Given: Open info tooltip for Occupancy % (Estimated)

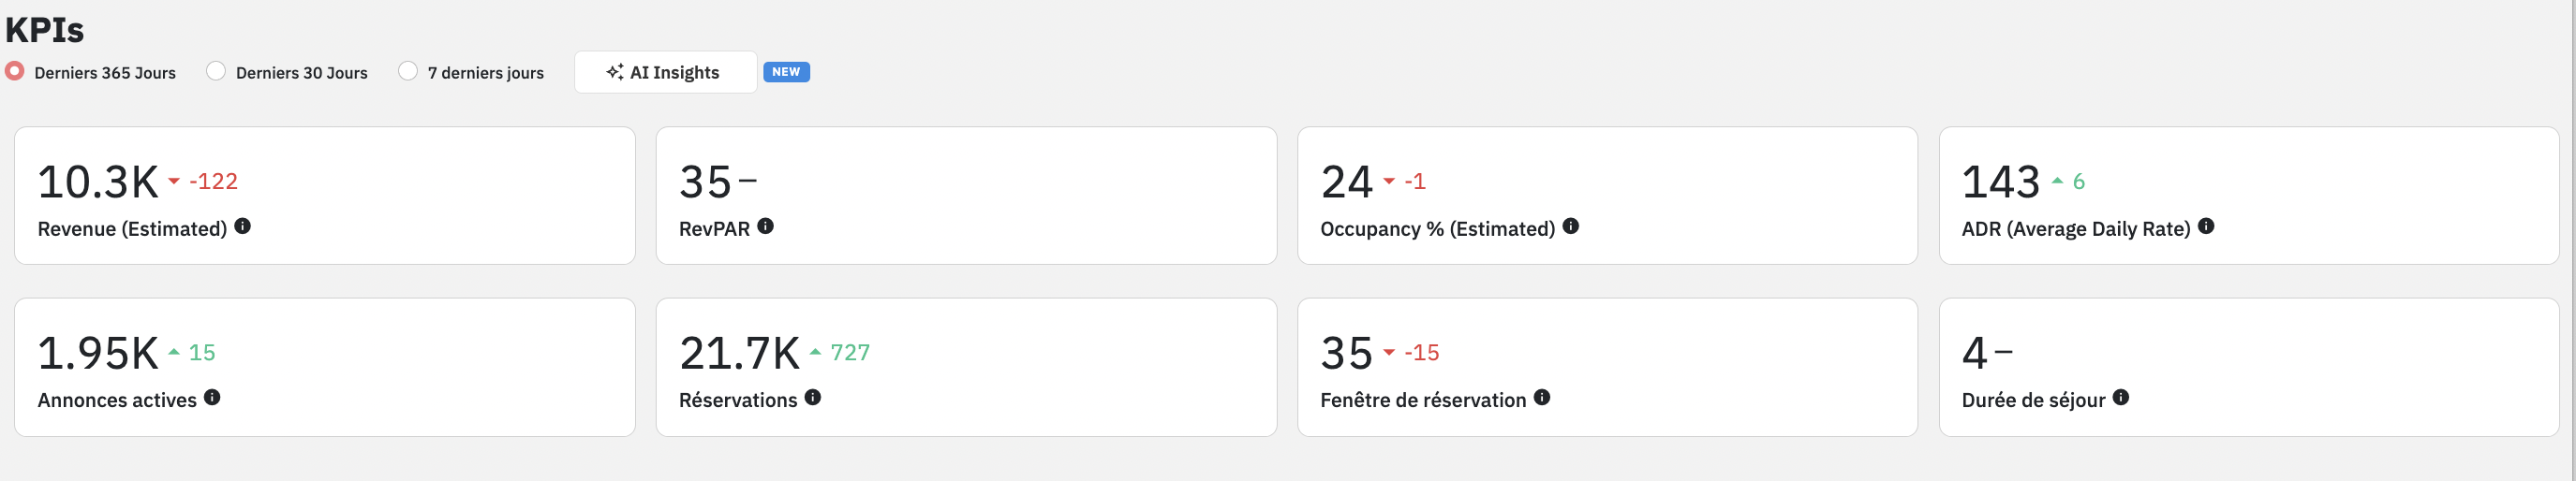Looking at the screenshot, I should tap(1571, 226).
